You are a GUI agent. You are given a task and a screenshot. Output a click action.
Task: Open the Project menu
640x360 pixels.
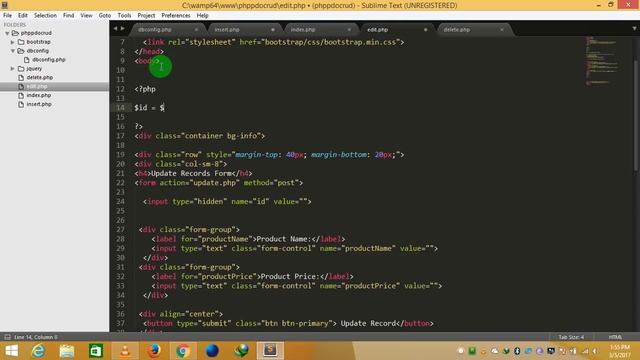[146, 16]
